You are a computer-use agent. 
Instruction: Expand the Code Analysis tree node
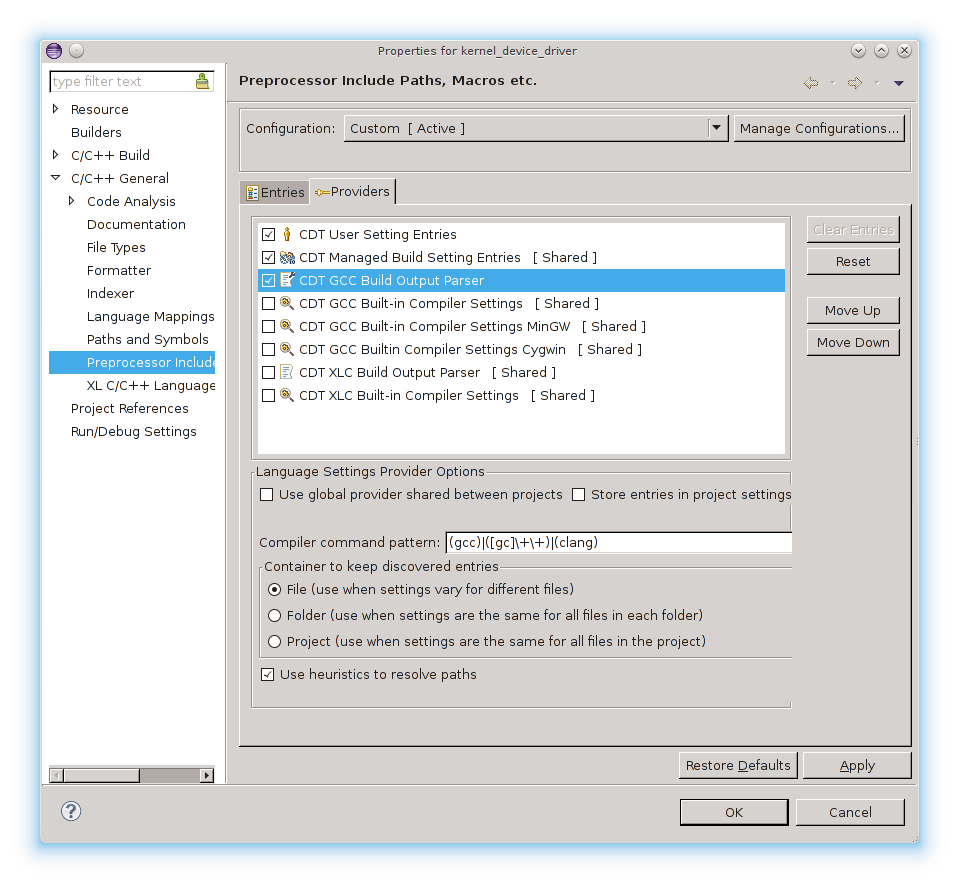coord(72,201)
